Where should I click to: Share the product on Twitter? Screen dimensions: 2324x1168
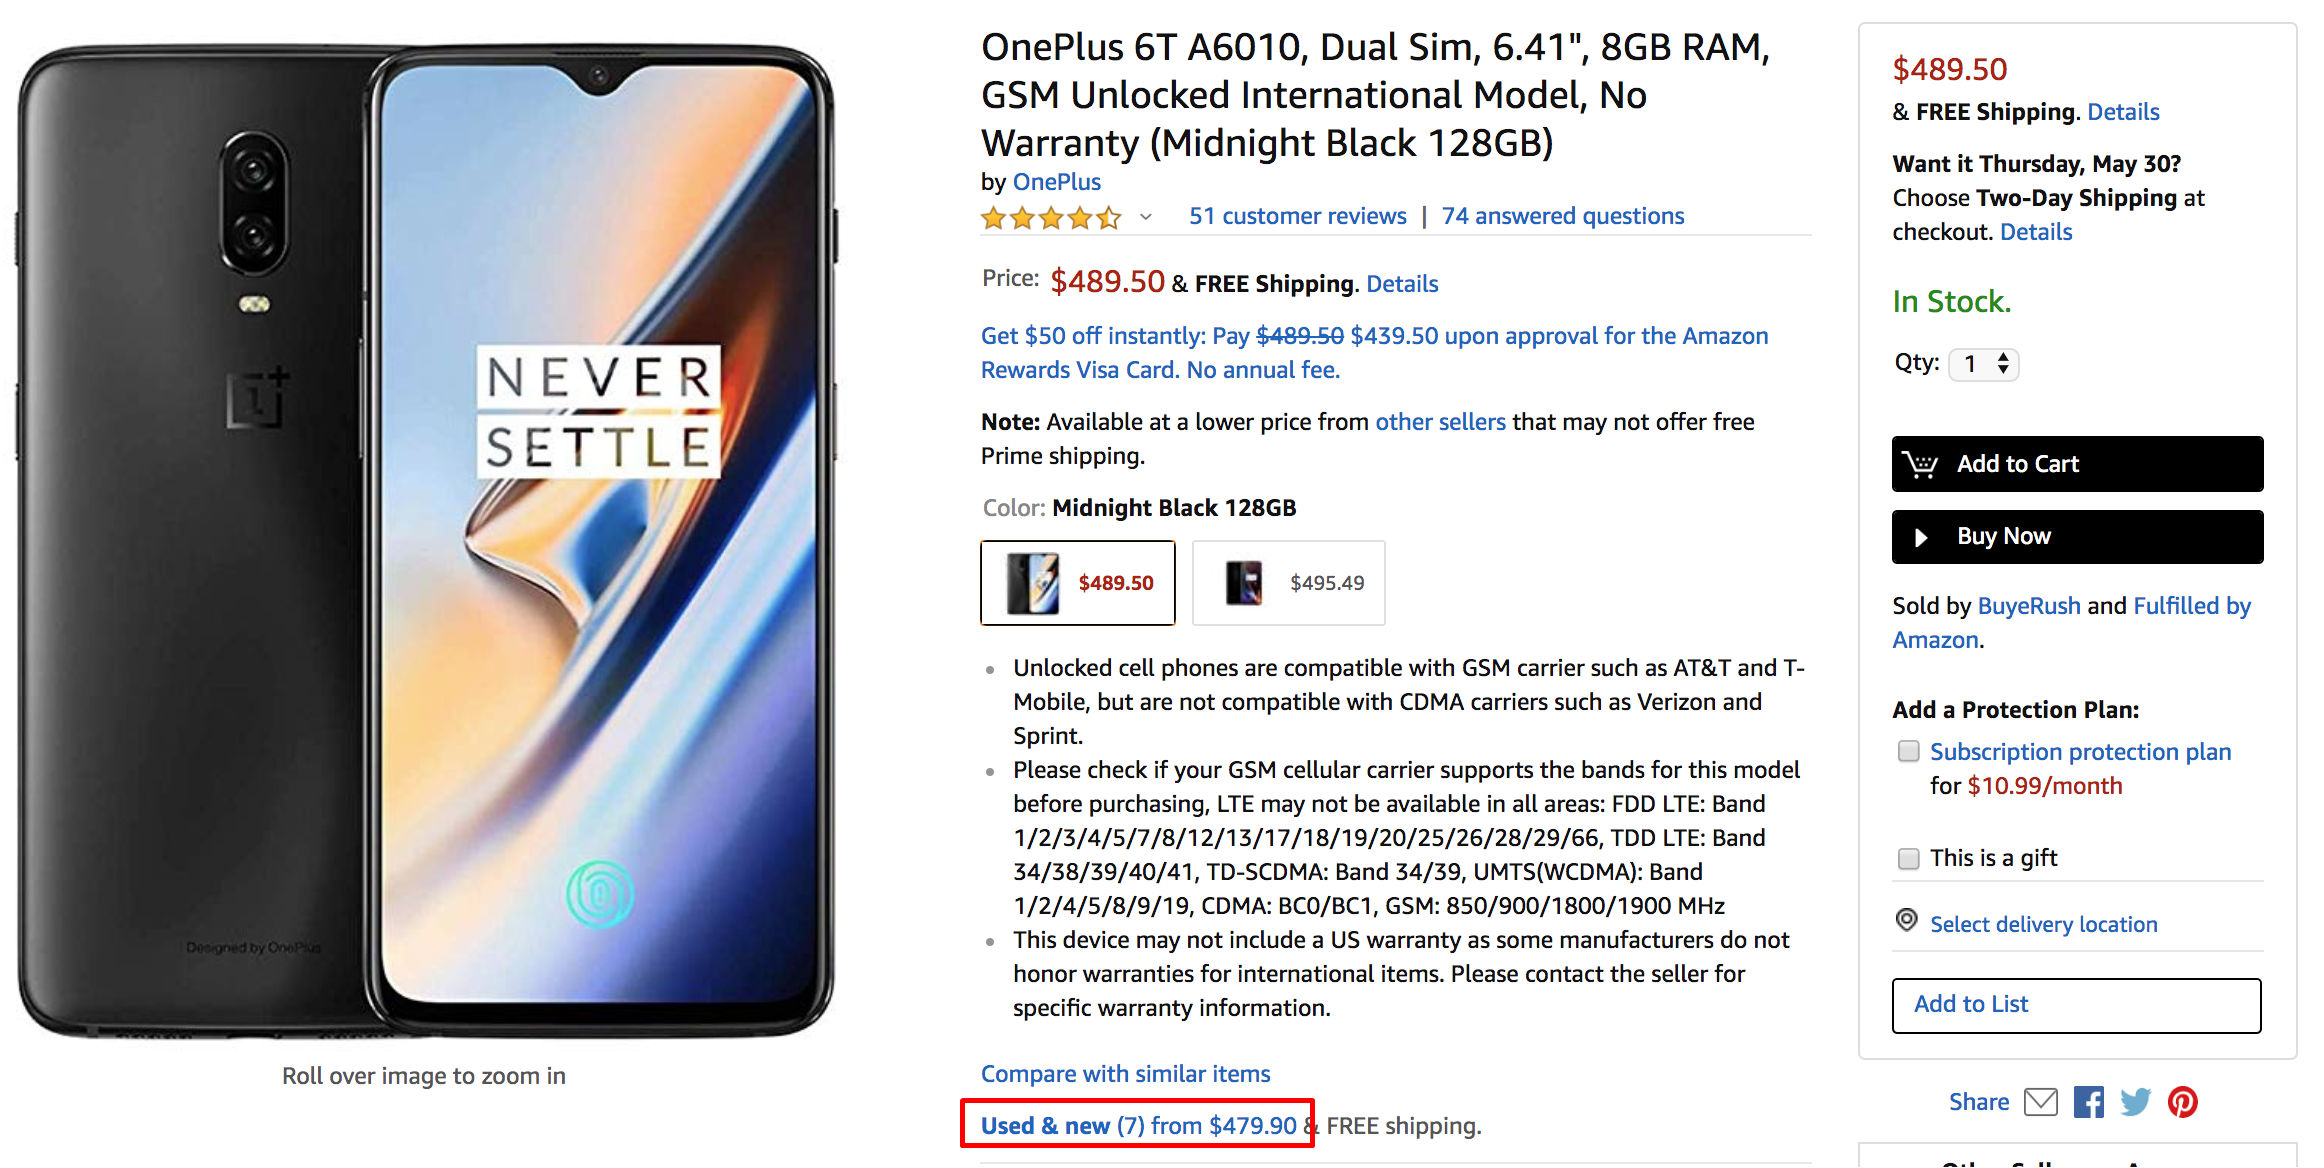pyautogui.click(x=2136, y=1102)
